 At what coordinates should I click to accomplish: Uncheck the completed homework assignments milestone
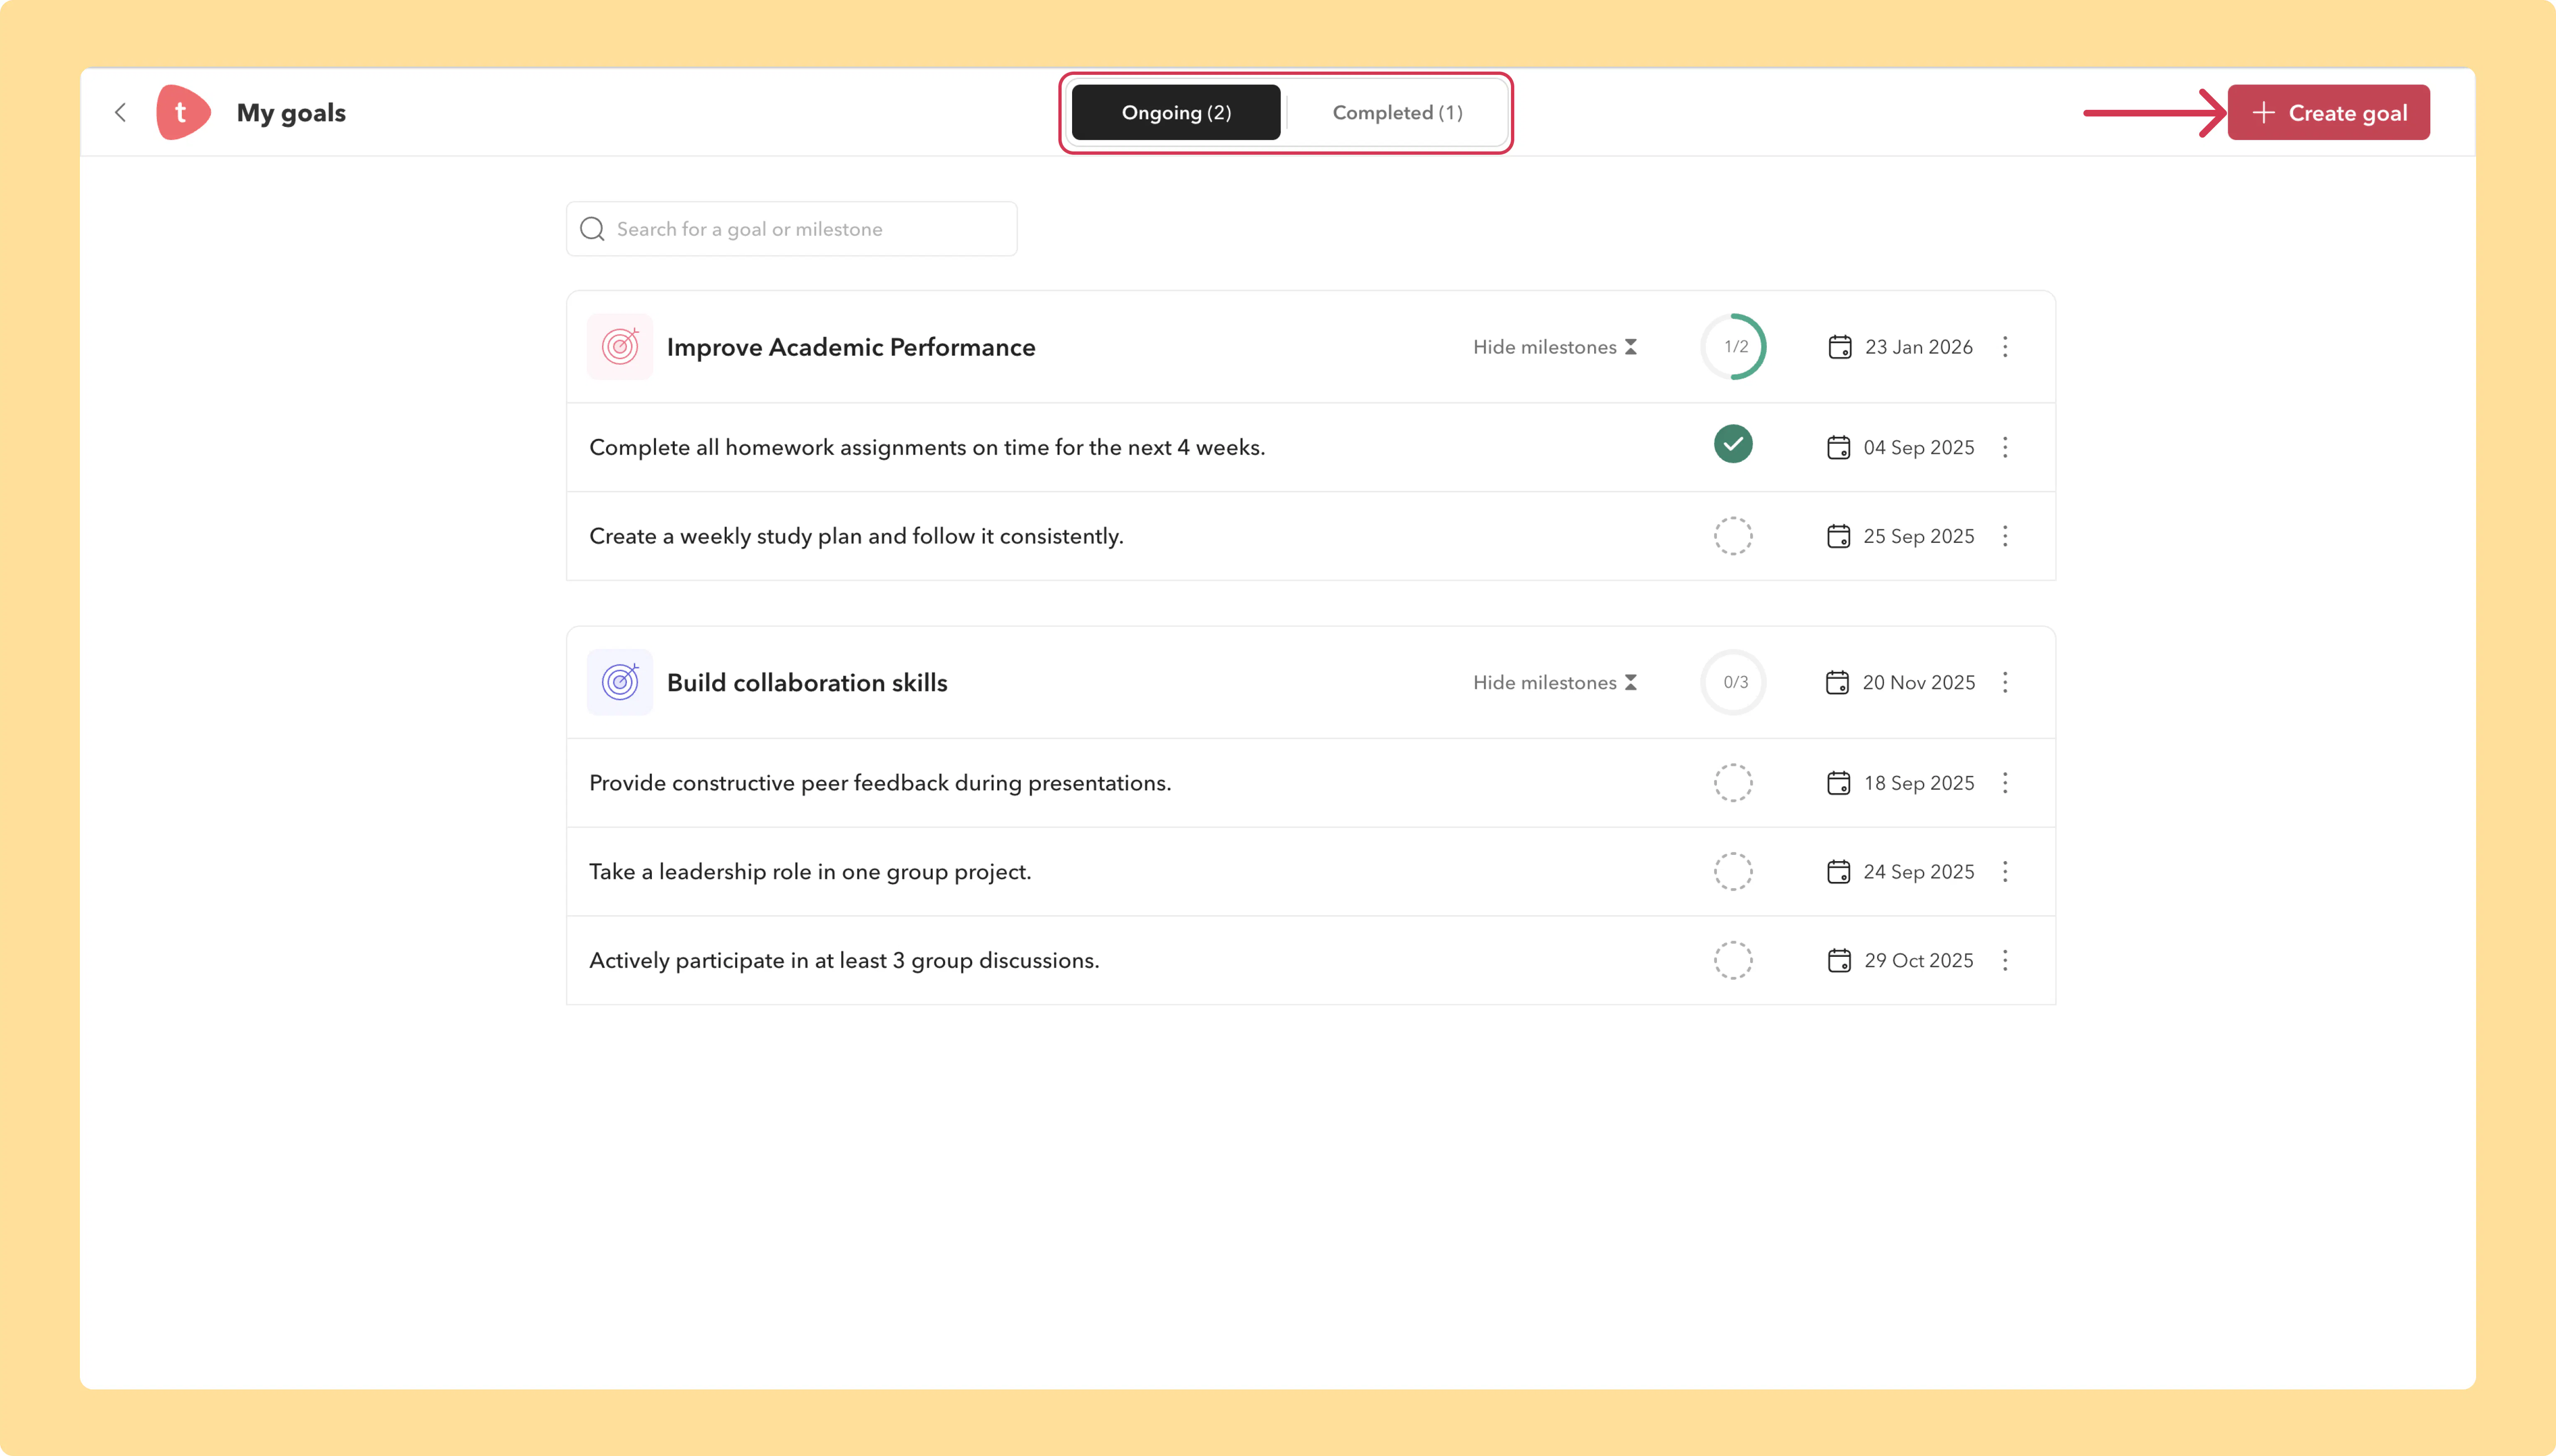coord(1733,444)
